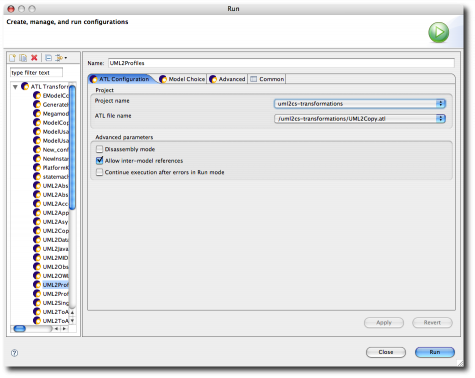Click the EModelCo configuration icon
Screen dimensions: 475x378
pos(37,96)
